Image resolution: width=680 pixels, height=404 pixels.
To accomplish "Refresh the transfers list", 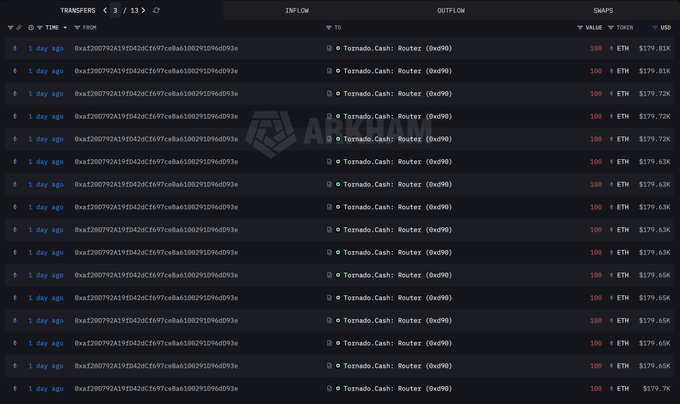I will coord(156,10).
